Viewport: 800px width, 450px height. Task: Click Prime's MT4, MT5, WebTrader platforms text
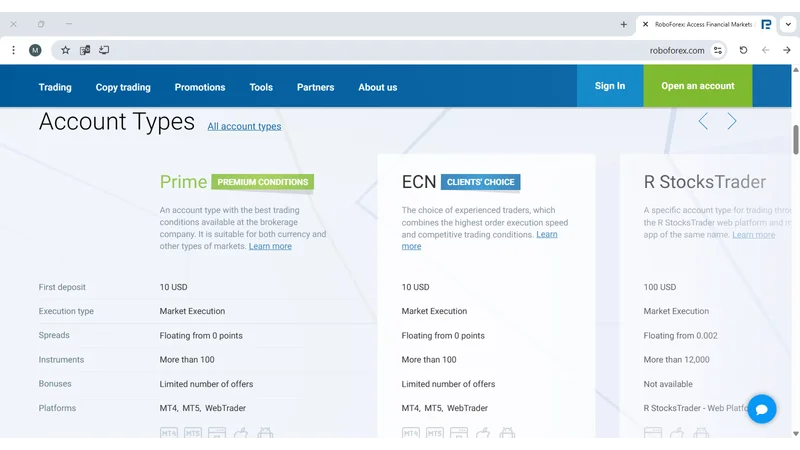pos(203,408)
